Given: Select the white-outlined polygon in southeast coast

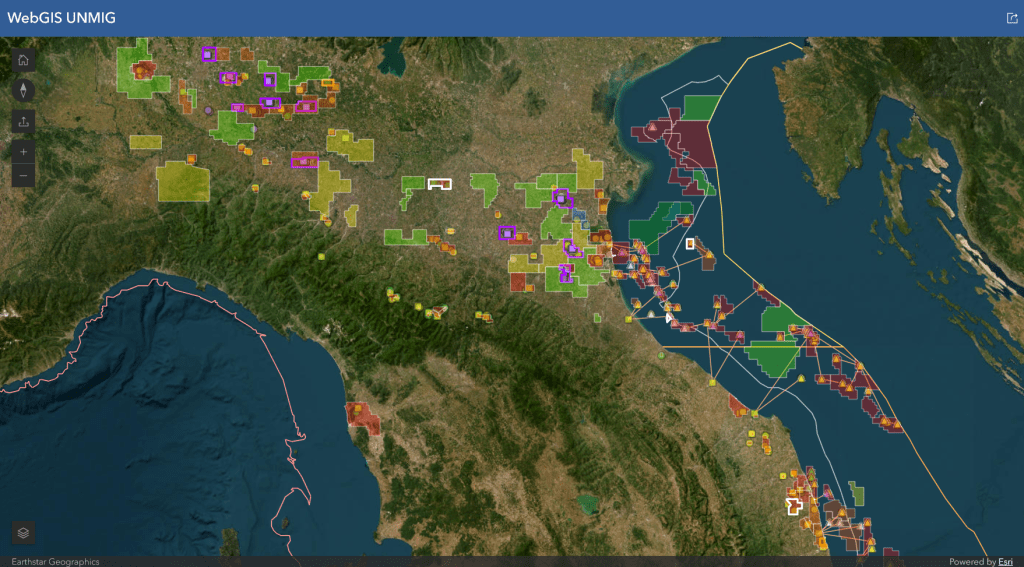Looking at the screenshot, I should point(795,506).
